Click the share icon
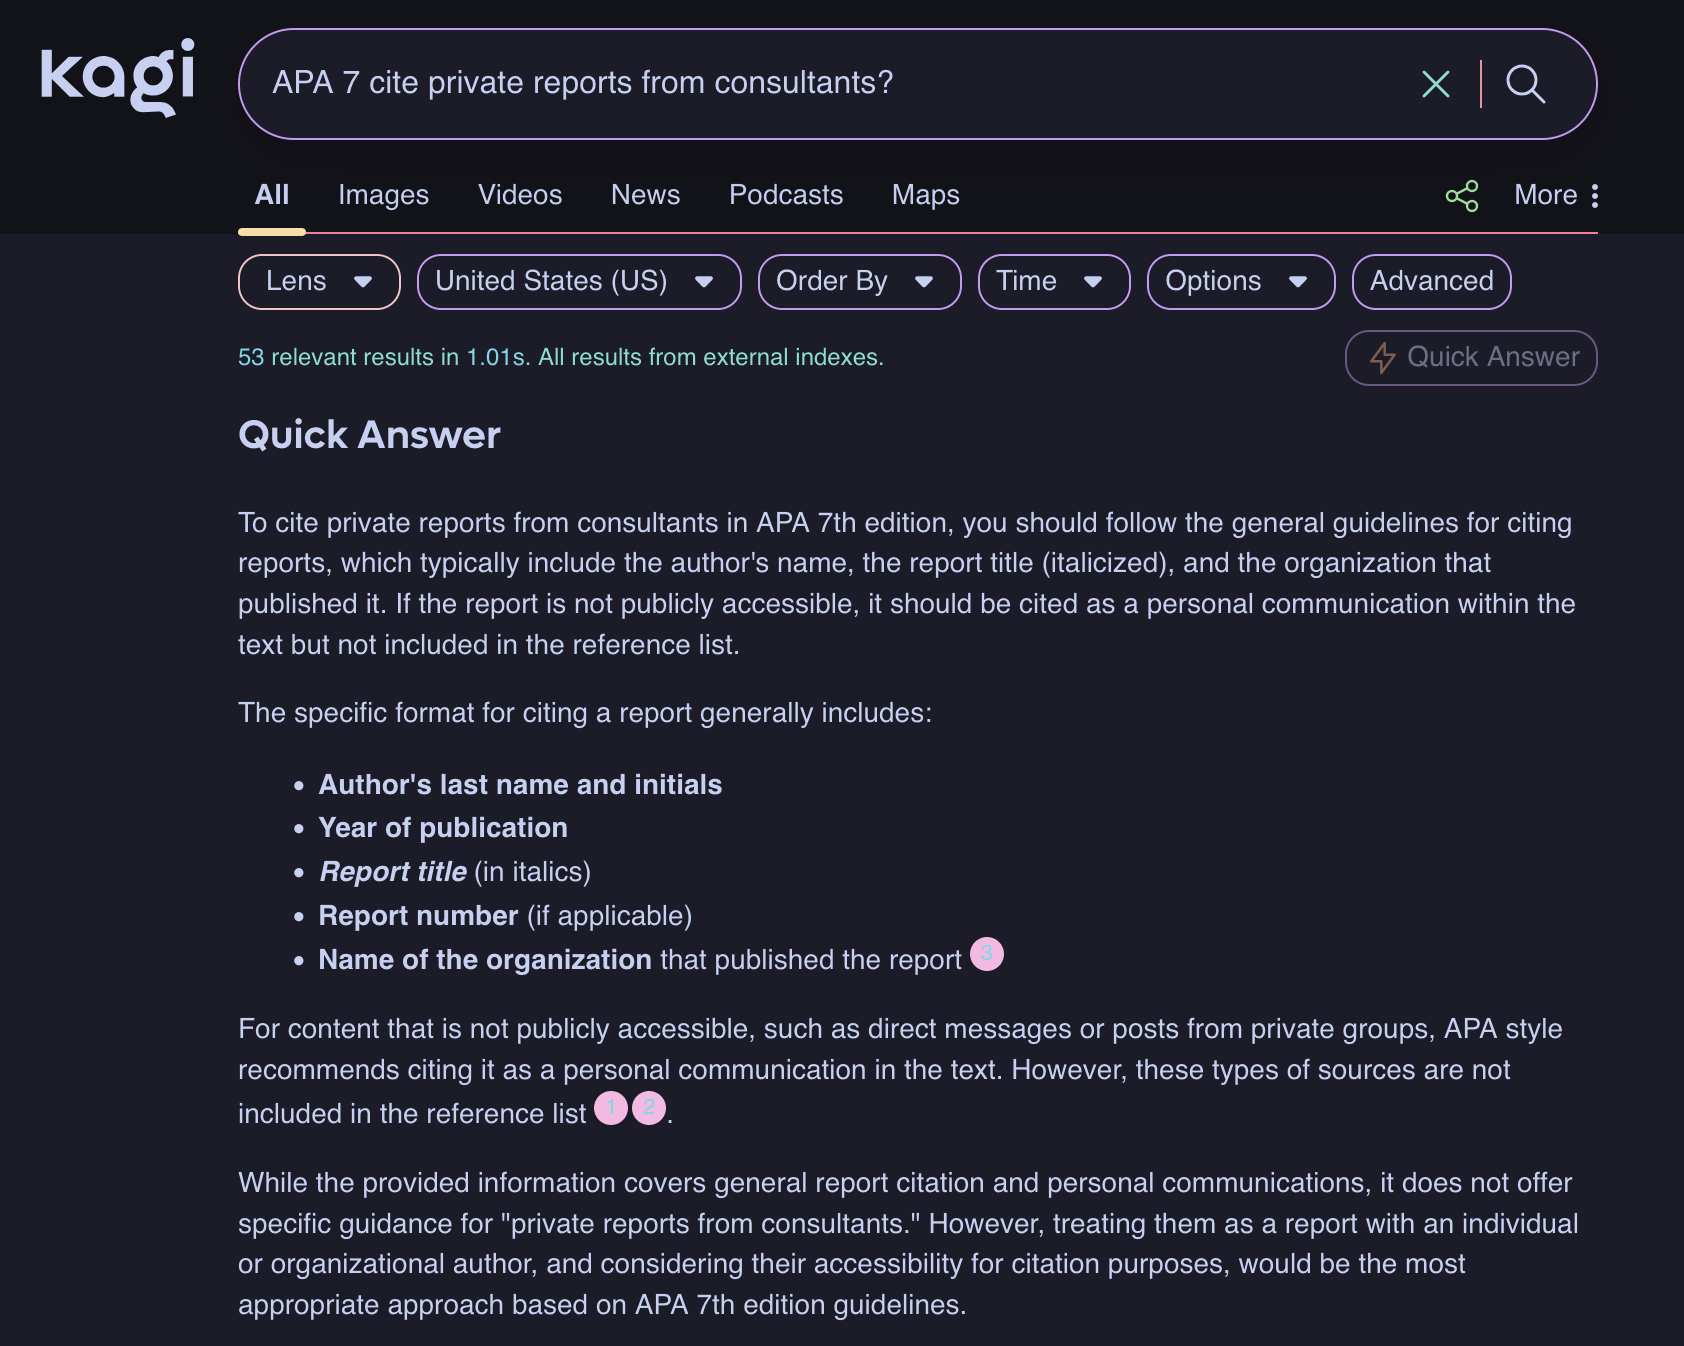 coord(1462,196)
